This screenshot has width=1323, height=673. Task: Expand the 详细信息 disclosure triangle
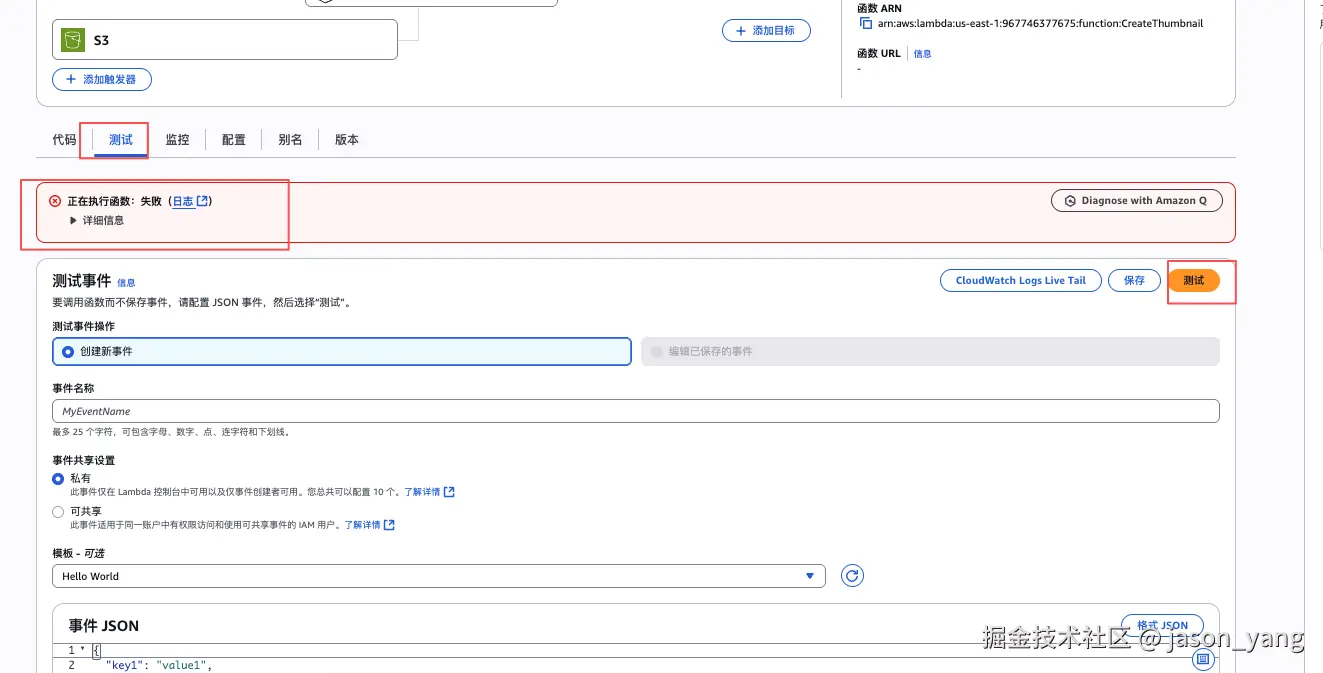(x=73, y=220)
